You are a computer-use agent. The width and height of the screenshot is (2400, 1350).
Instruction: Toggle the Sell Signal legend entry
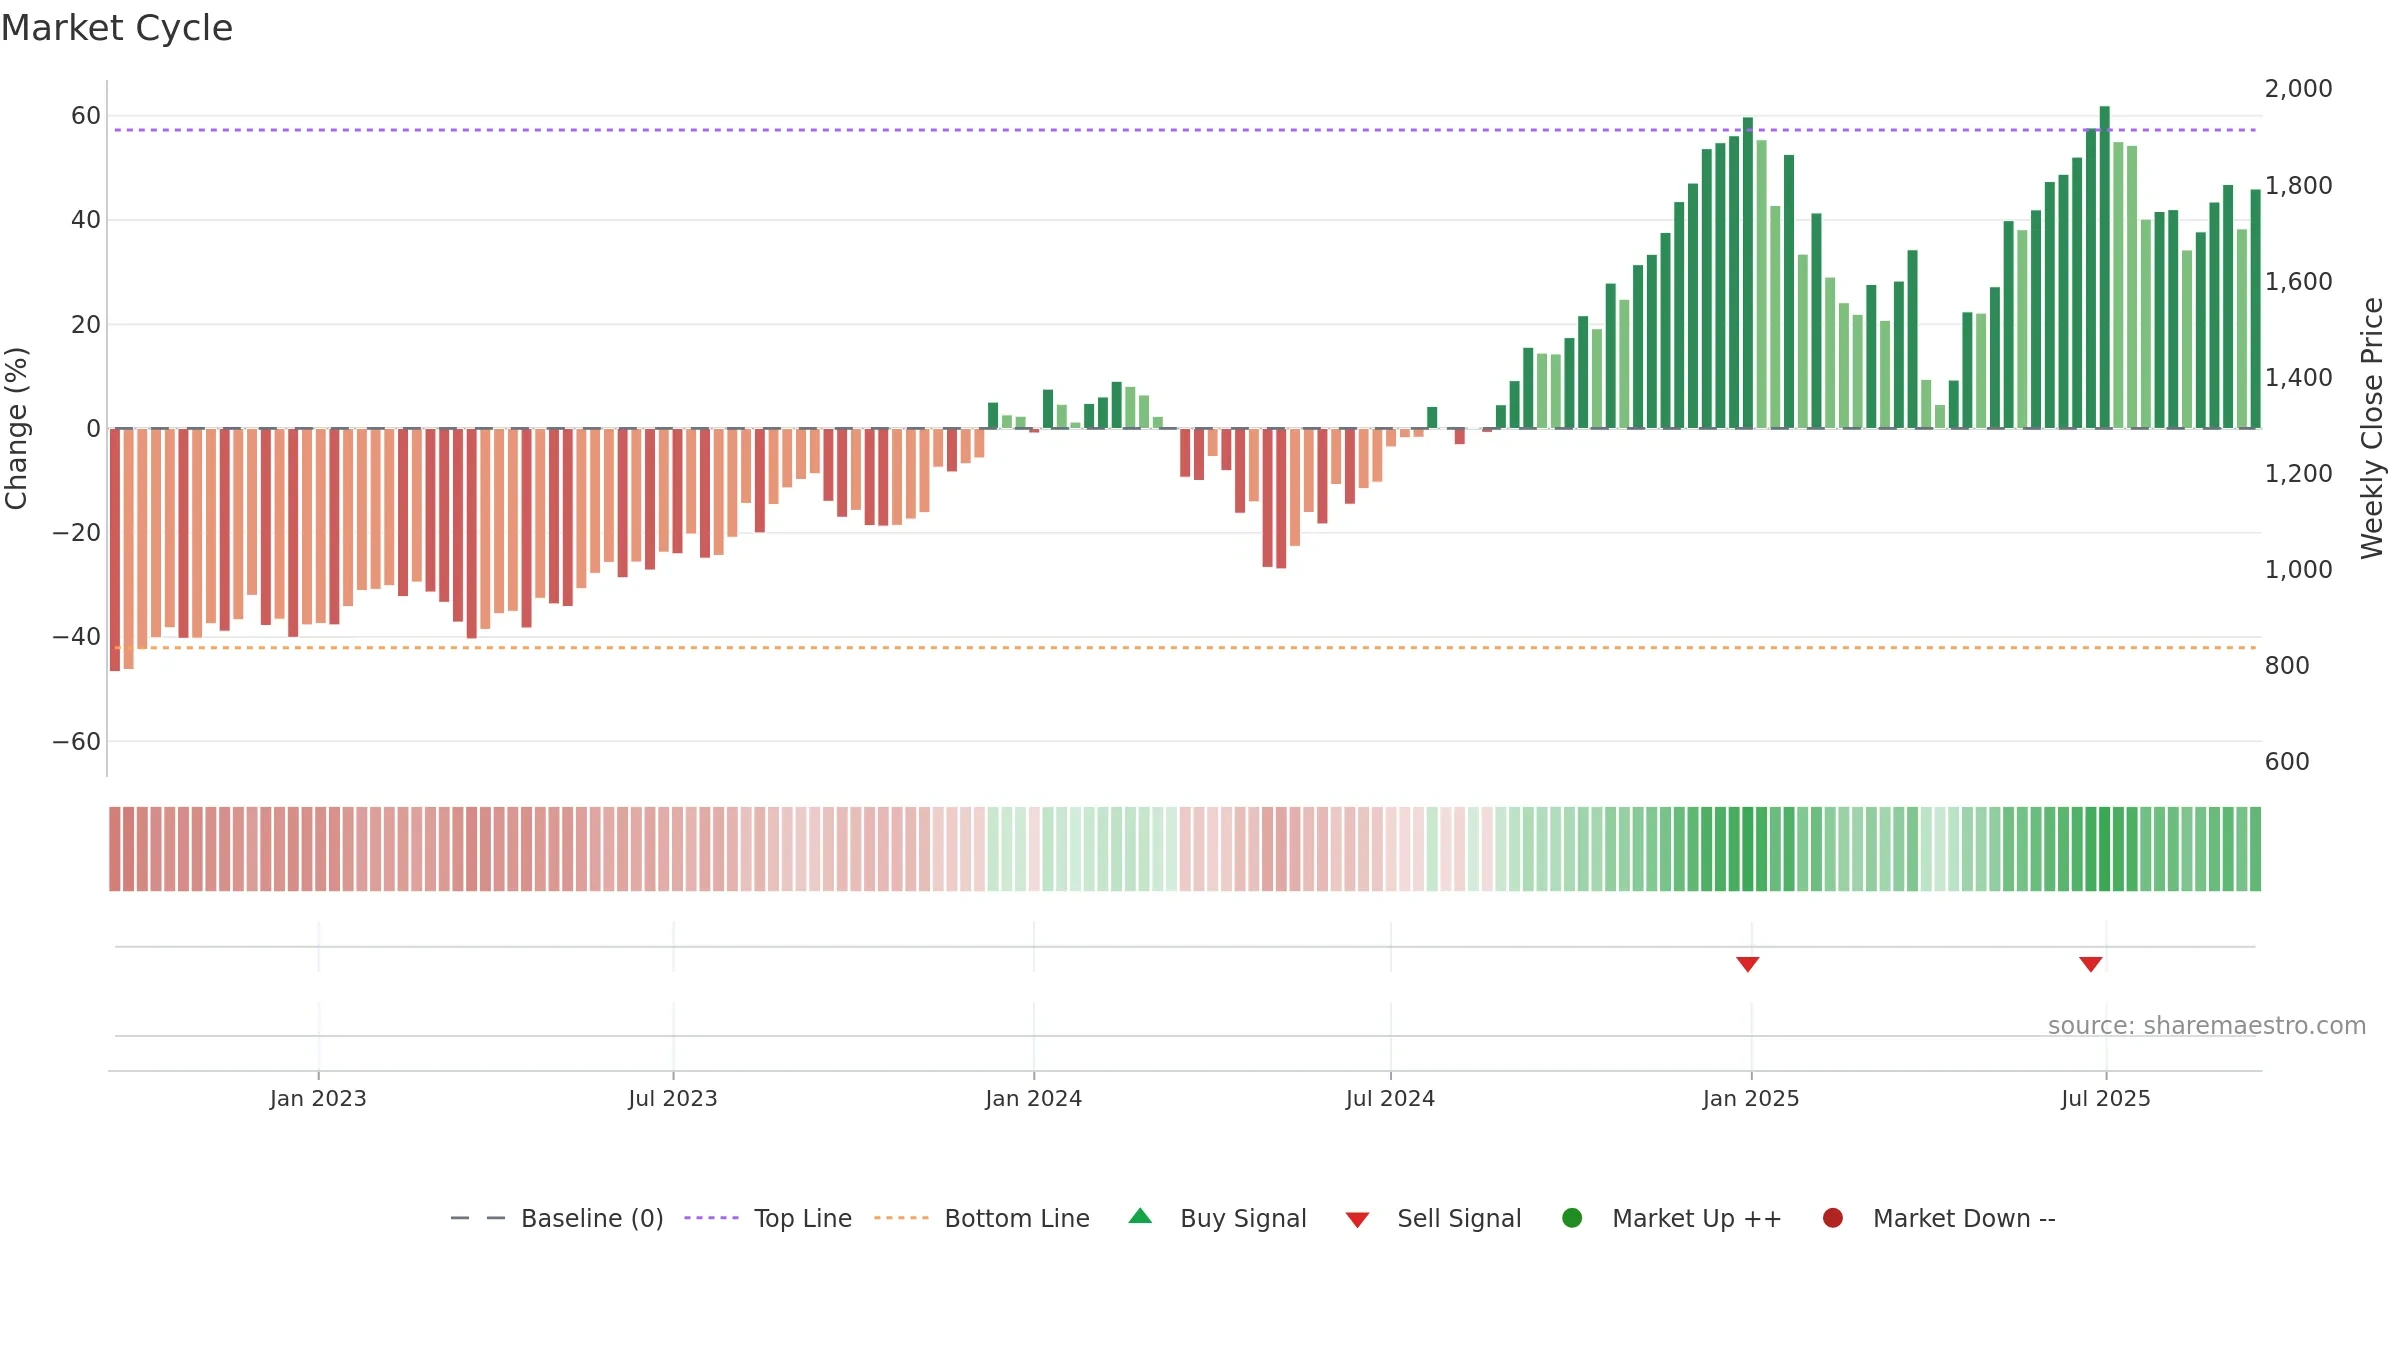1433,1218
